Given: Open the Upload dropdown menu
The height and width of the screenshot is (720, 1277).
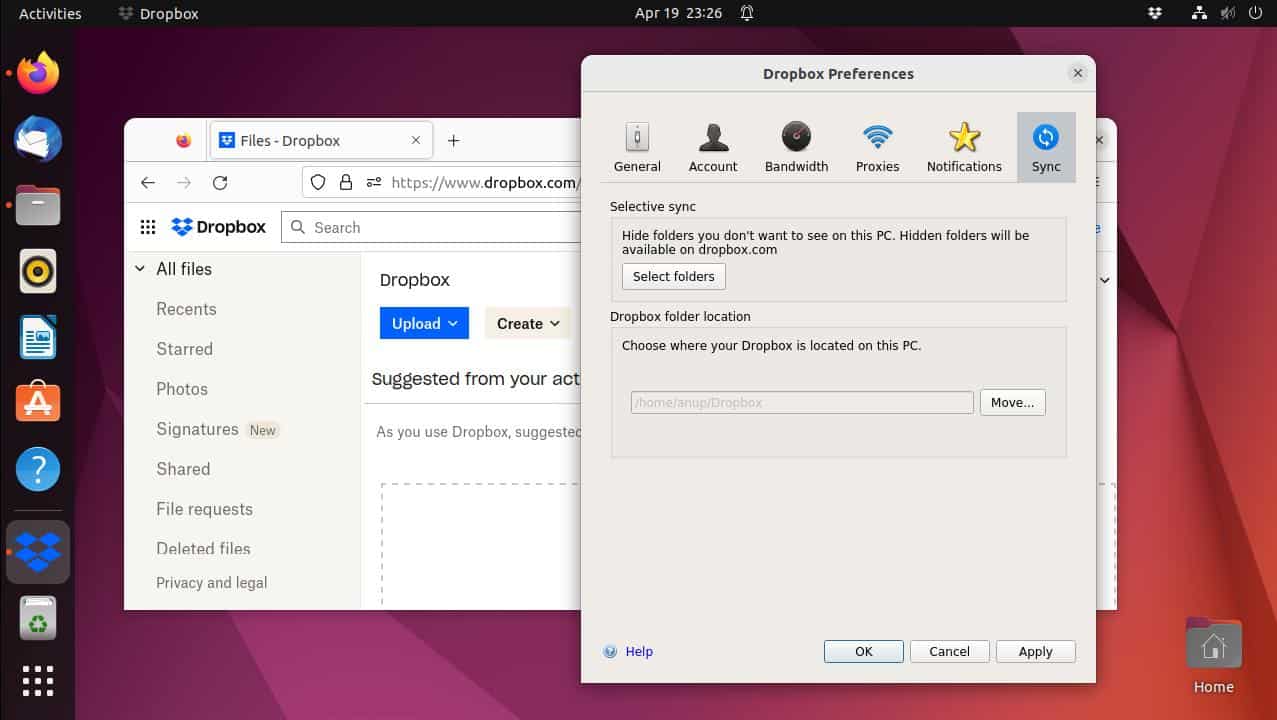Looking at the screenshot, I should pyautogui.click(x=424, y=323).
